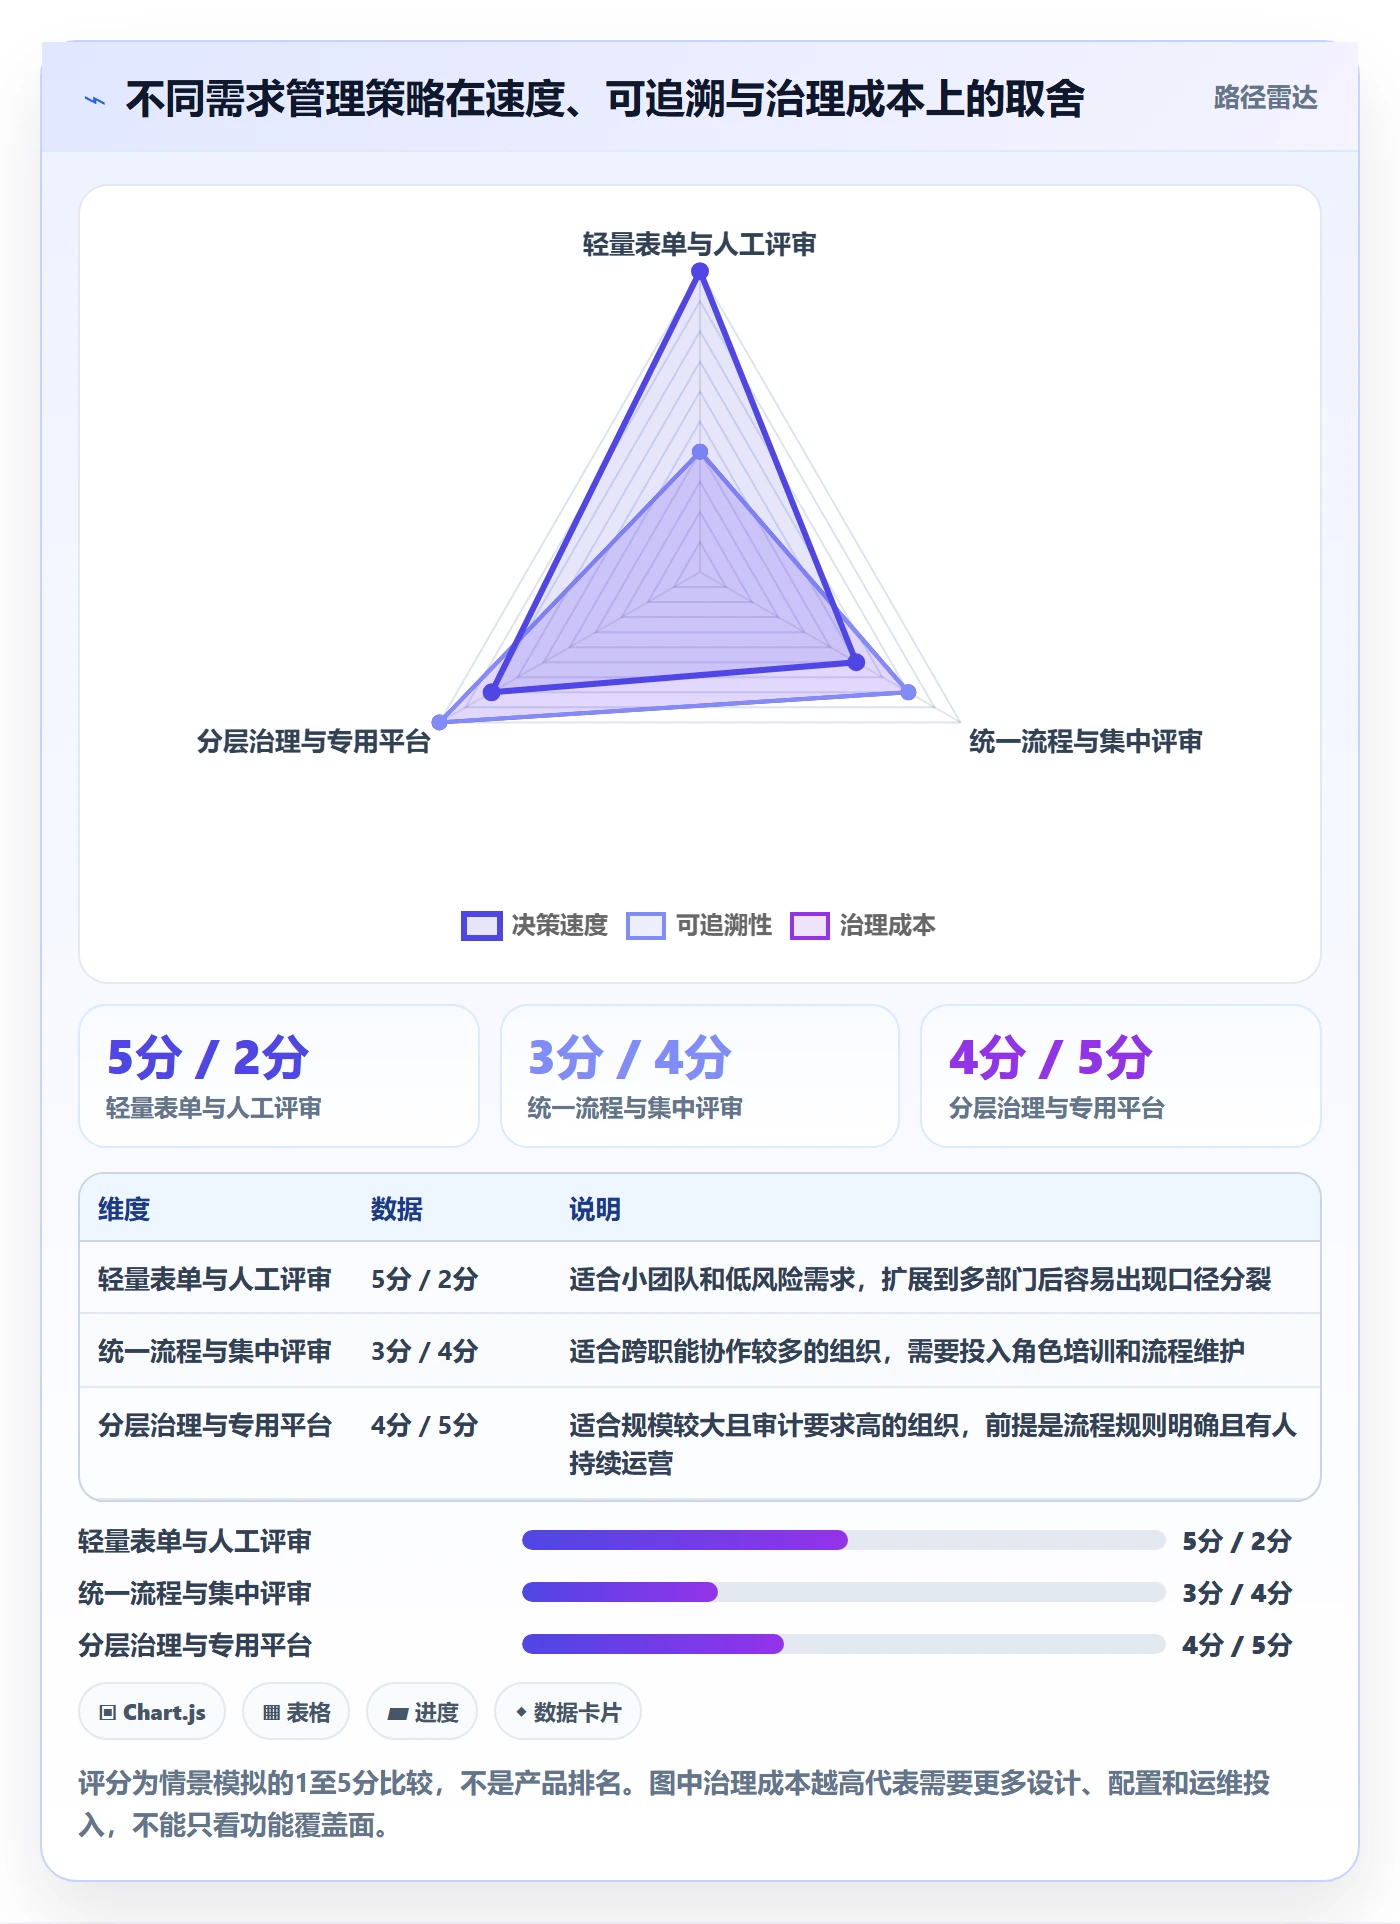Select table row 轻量表单与人工评审
Viewport: 1400px width, 1924px height.
coord(700,1278)
